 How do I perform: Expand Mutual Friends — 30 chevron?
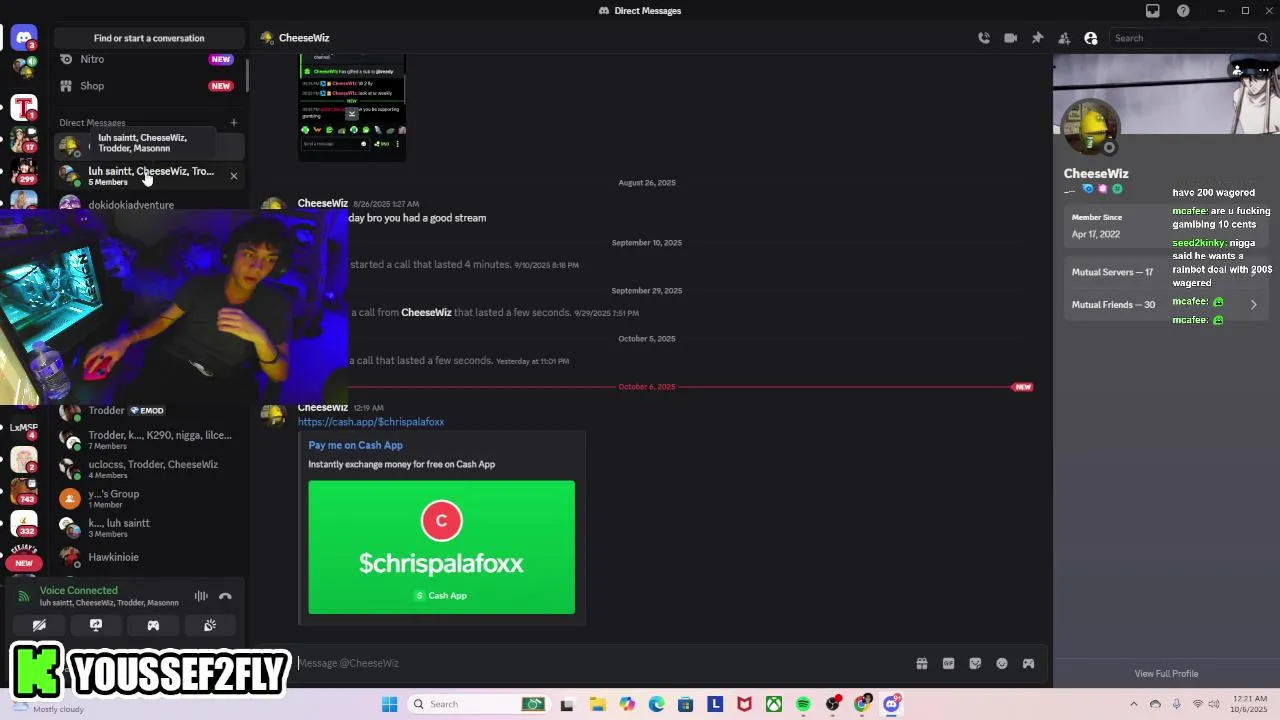1253,305
